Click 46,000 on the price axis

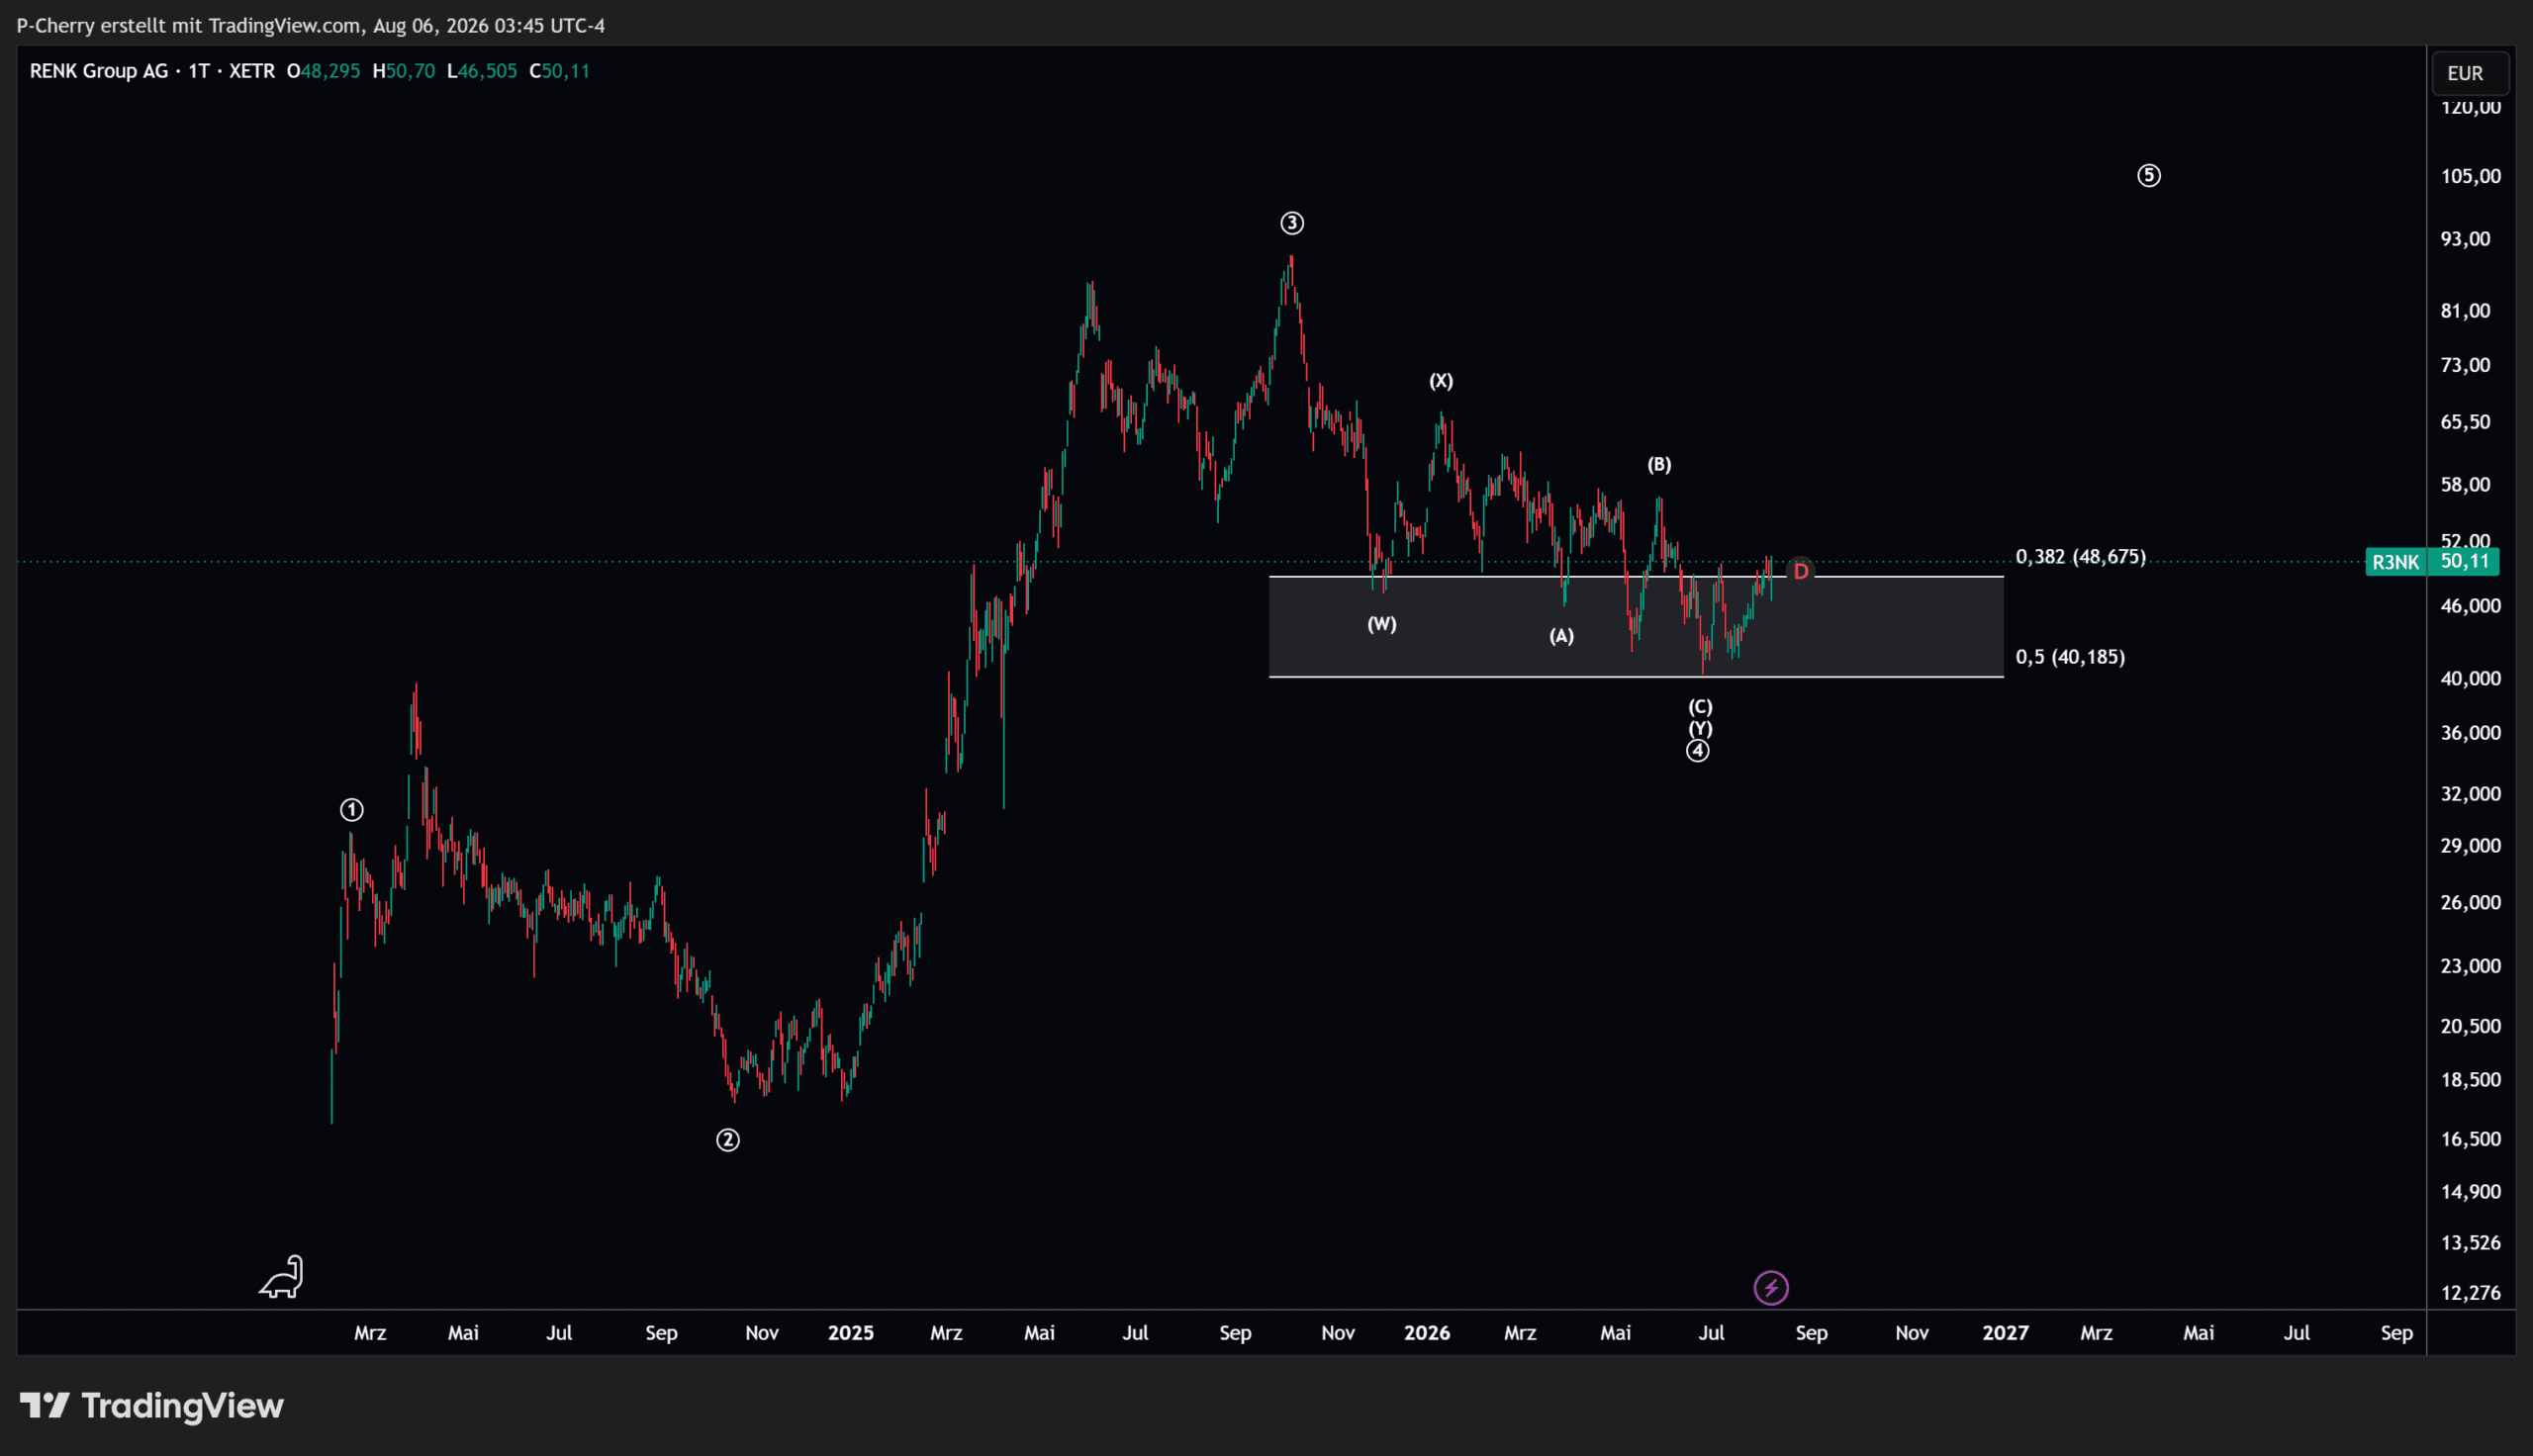(x=2471, y=606)
